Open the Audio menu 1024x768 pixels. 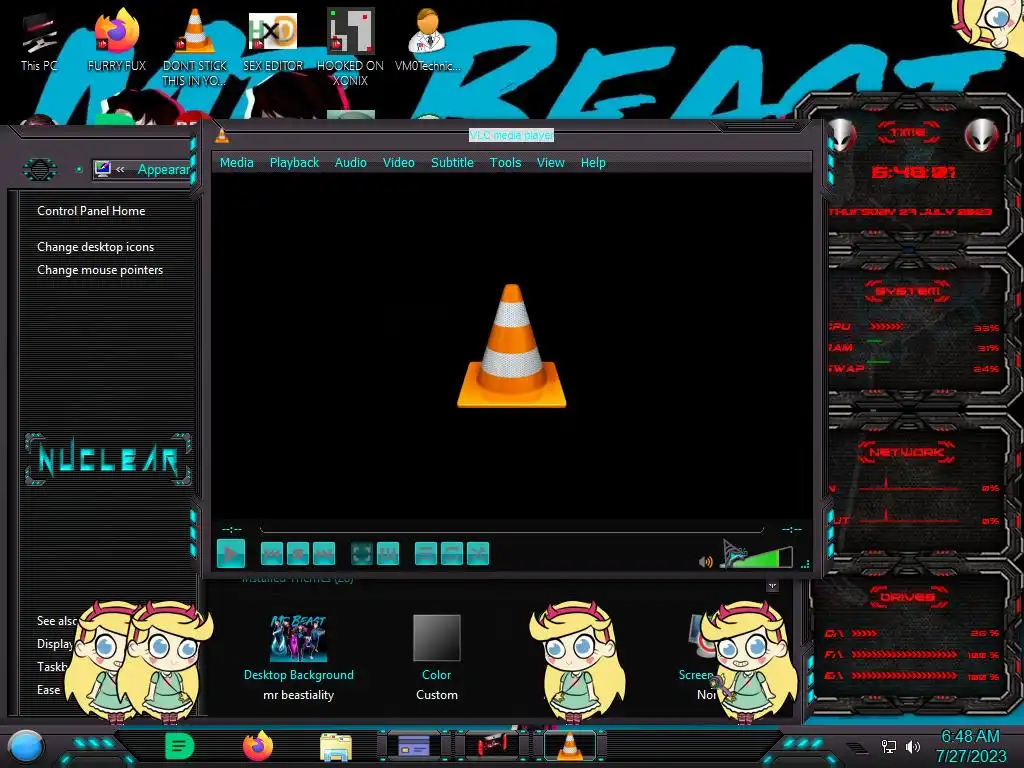pos(351,163)
